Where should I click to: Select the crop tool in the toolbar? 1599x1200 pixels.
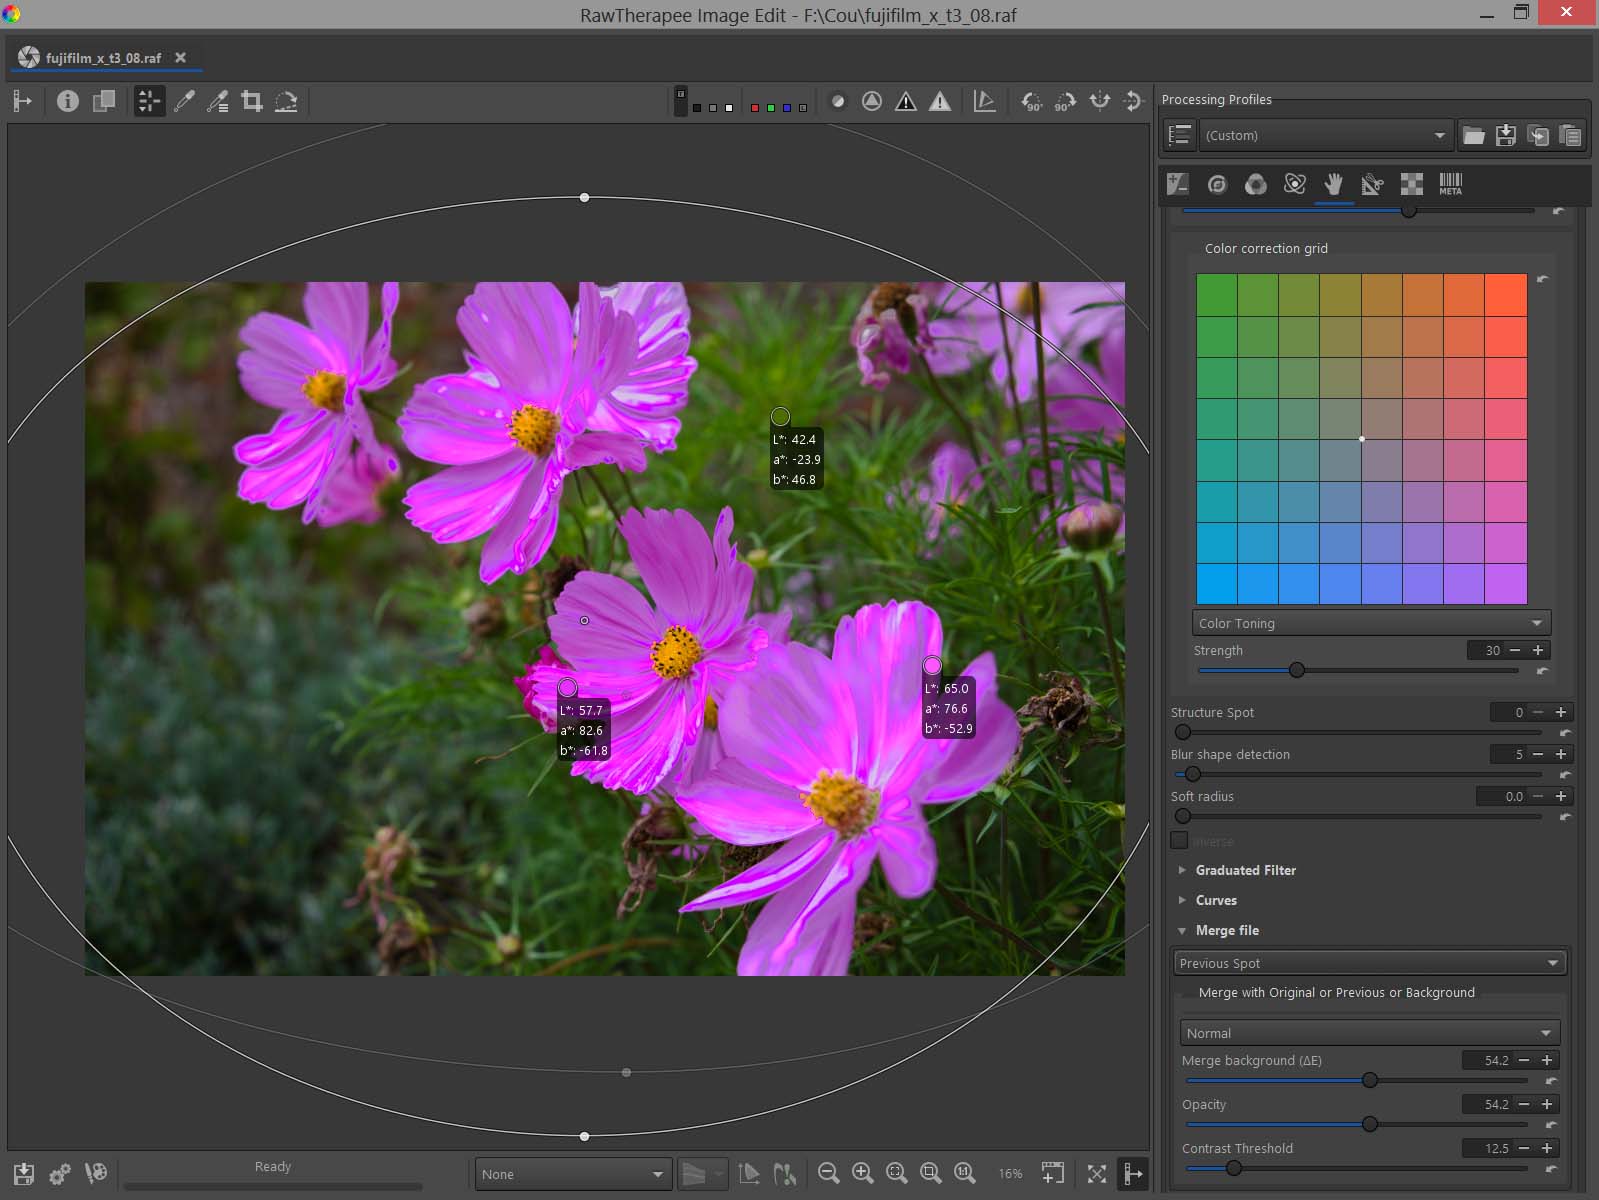point(252,101)
